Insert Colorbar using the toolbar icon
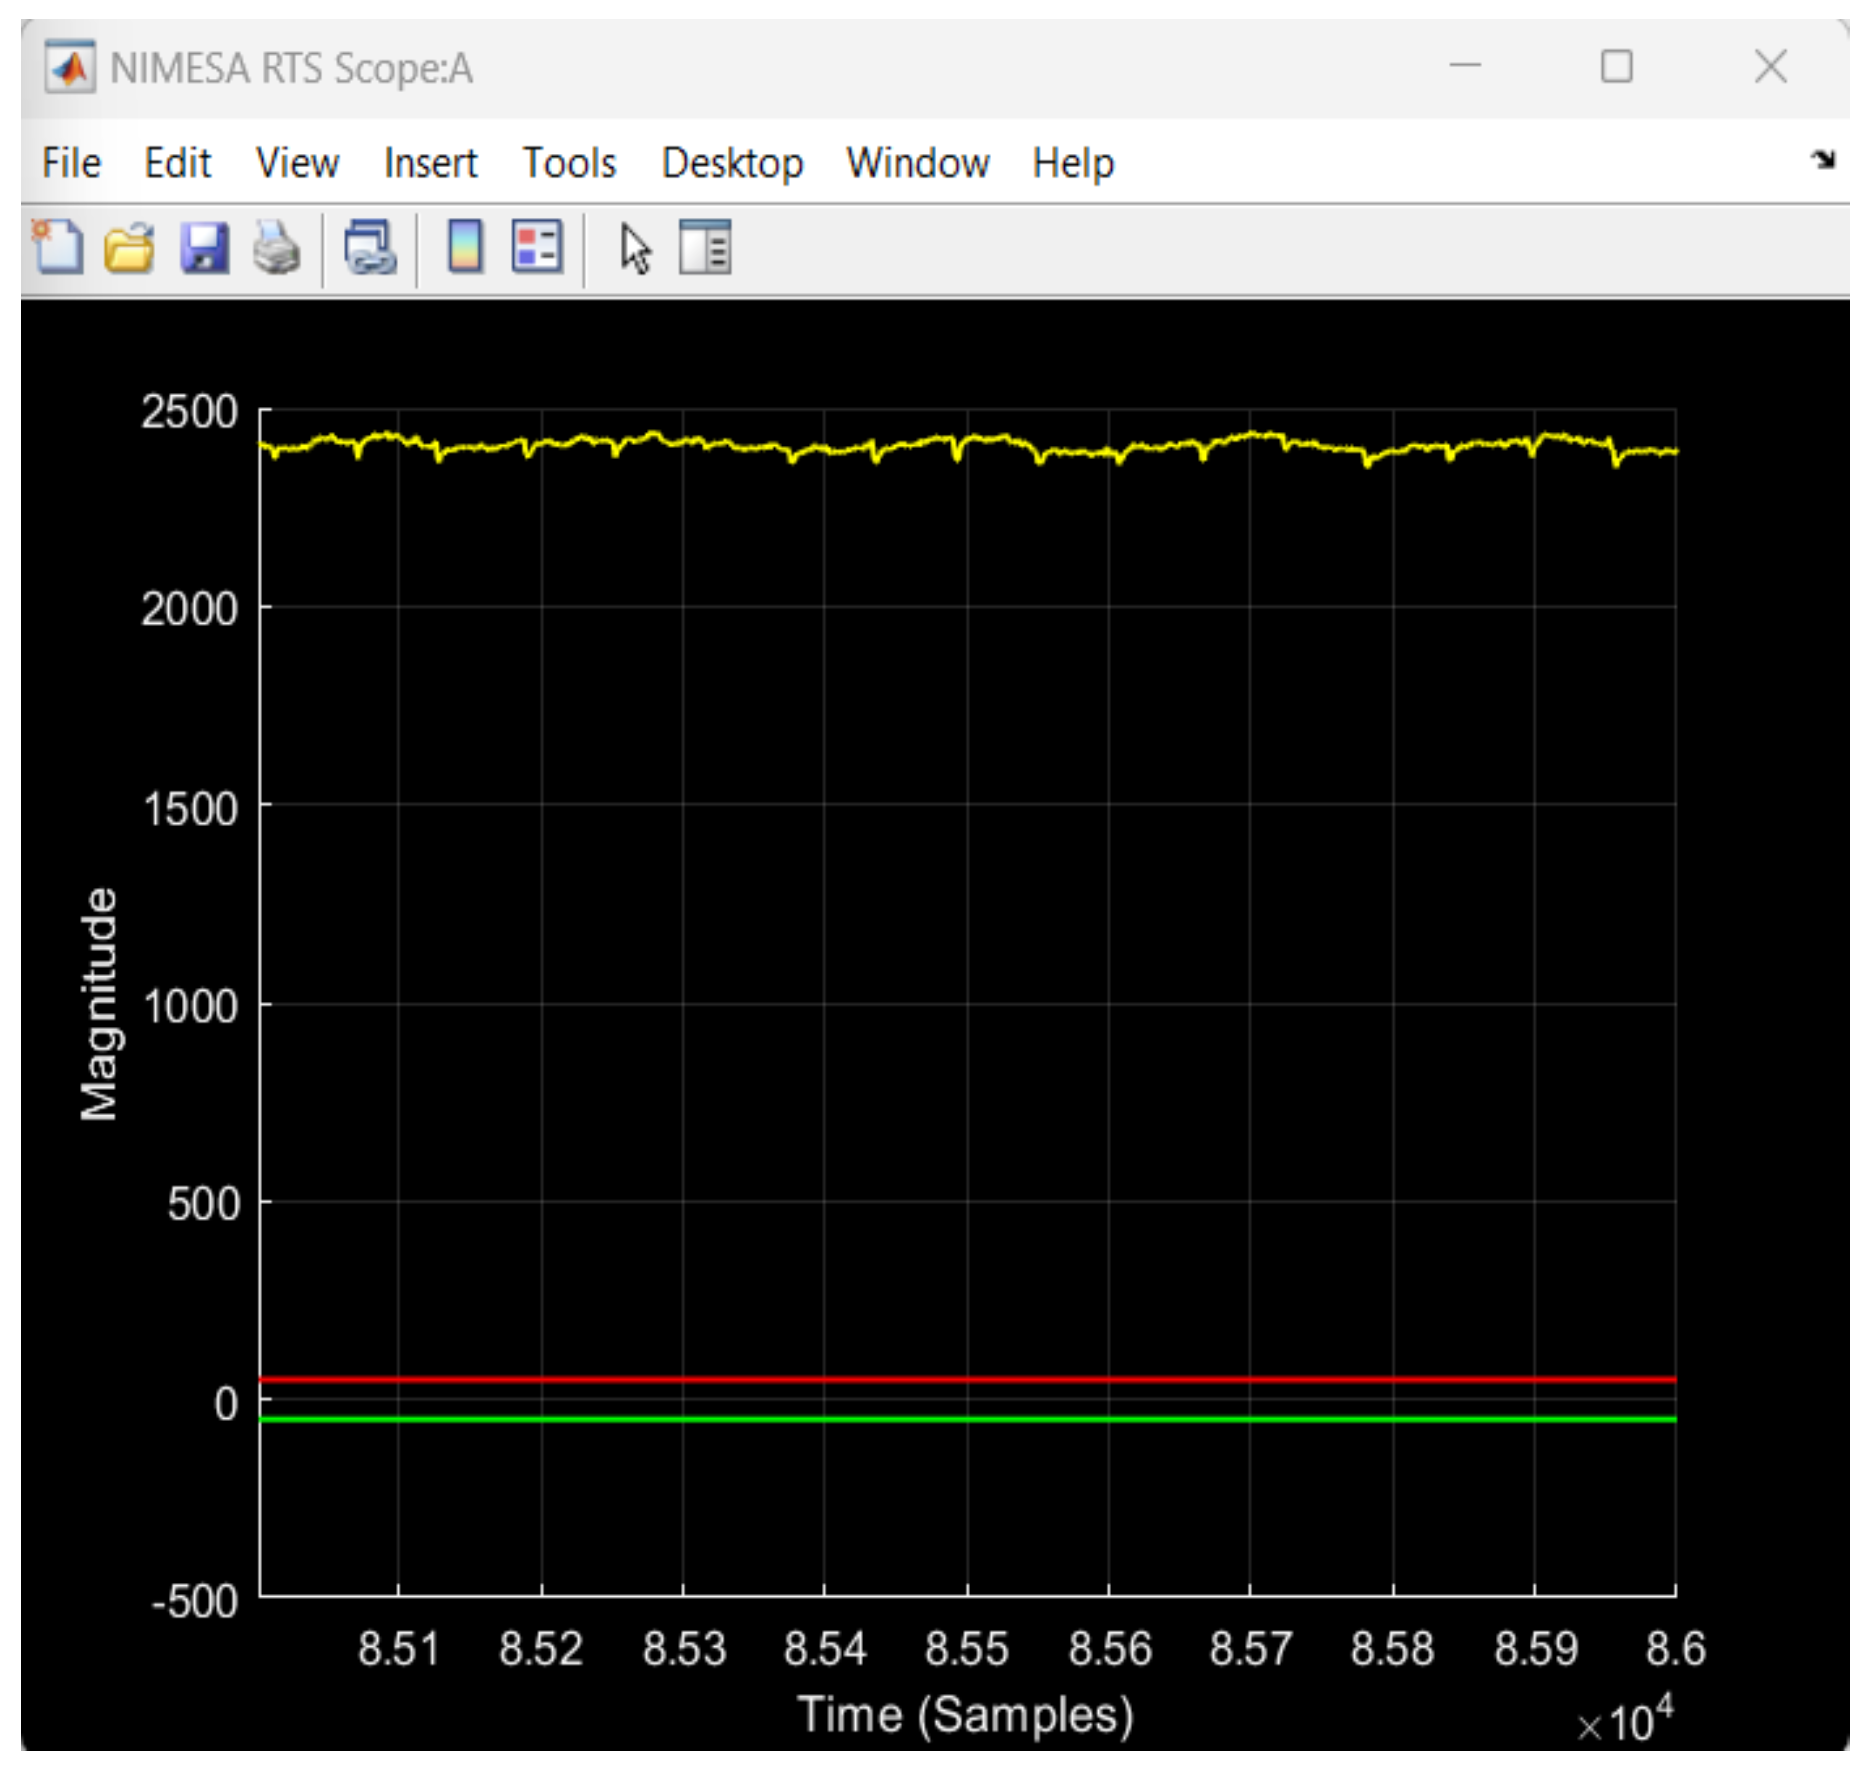The height and width of the screenshot is (1770, 1870). (465, 246)
